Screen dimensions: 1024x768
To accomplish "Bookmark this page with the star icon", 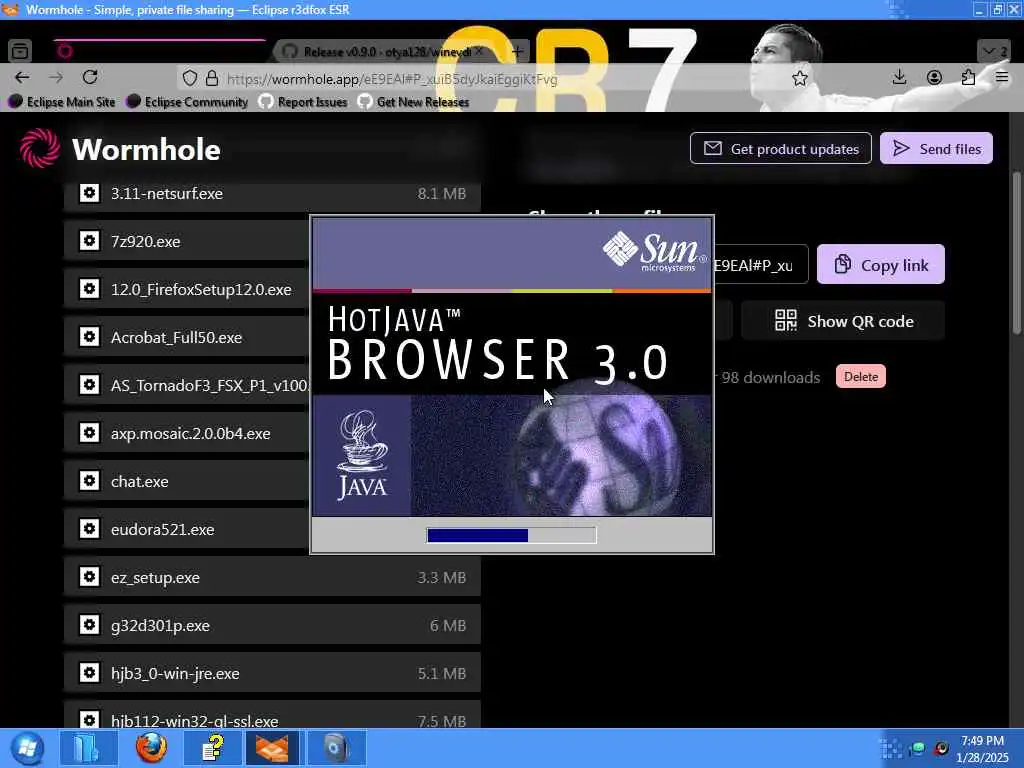I will (799, 79).
